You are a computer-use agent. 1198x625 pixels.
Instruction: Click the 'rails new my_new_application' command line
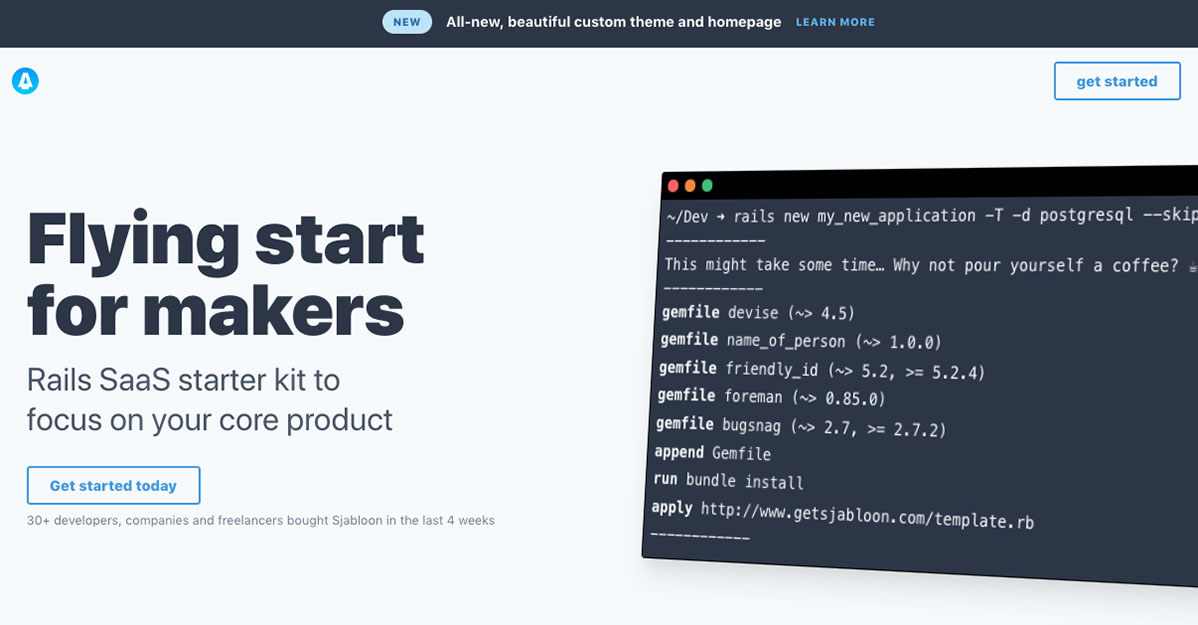pos(931,216)
